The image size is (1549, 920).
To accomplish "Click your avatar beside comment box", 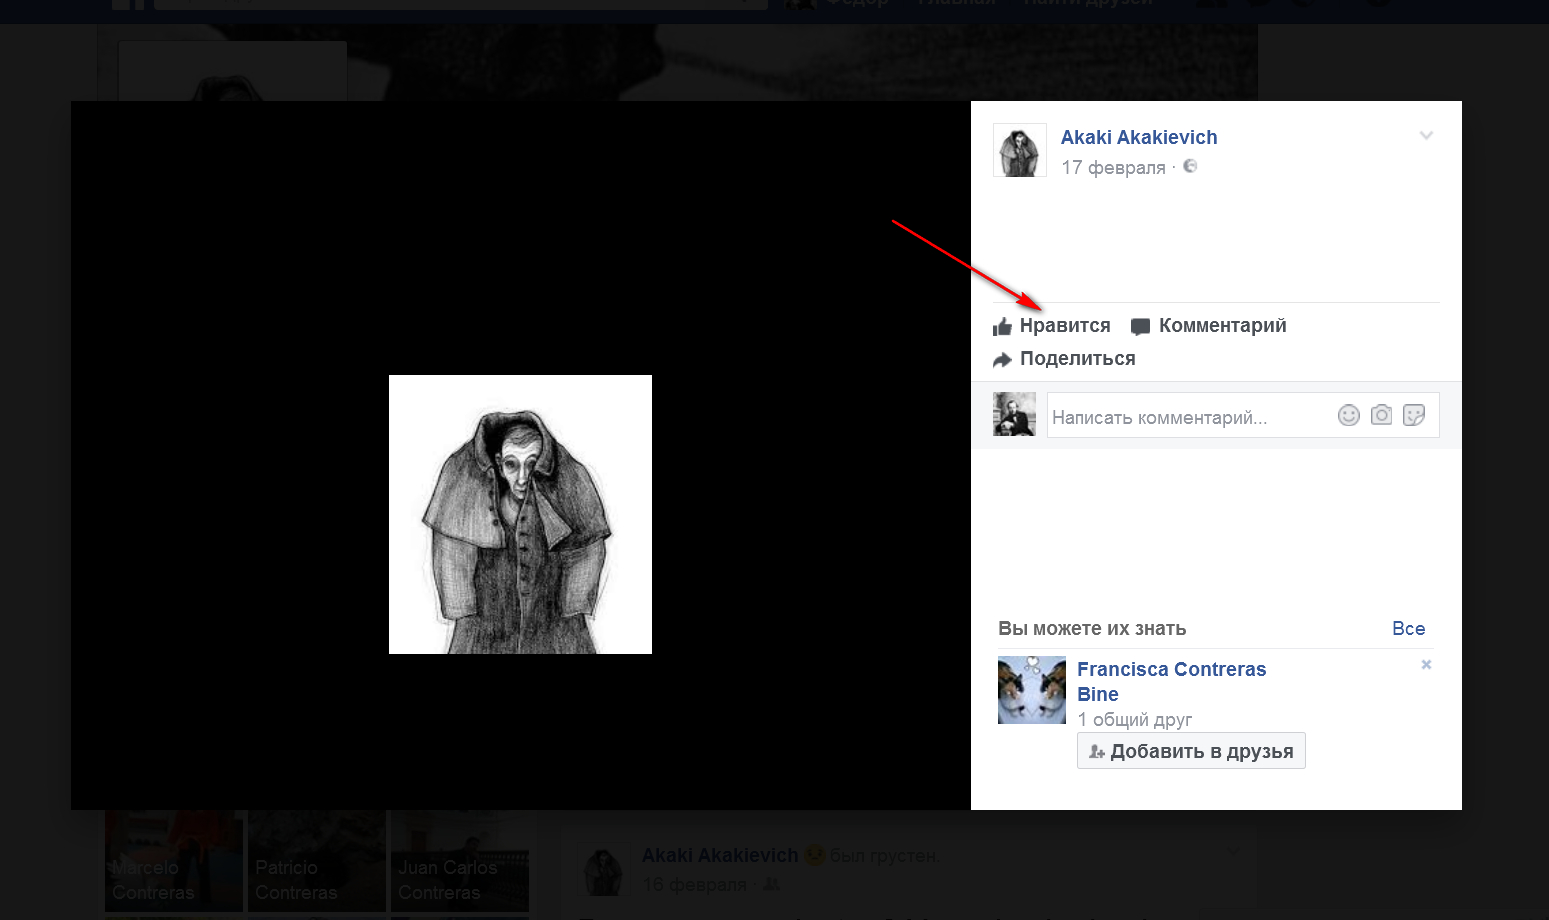I will pyautogui.click(x=1014, y=414).
